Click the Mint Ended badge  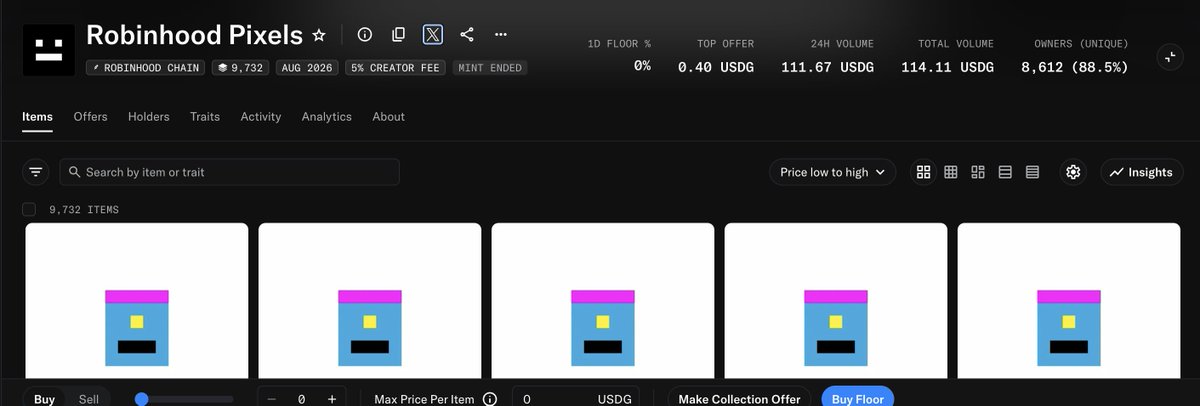point(490,68)
